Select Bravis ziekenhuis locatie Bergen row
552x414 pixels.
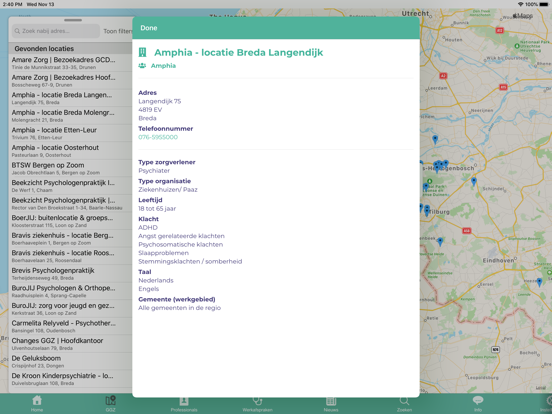coord(70,239)
